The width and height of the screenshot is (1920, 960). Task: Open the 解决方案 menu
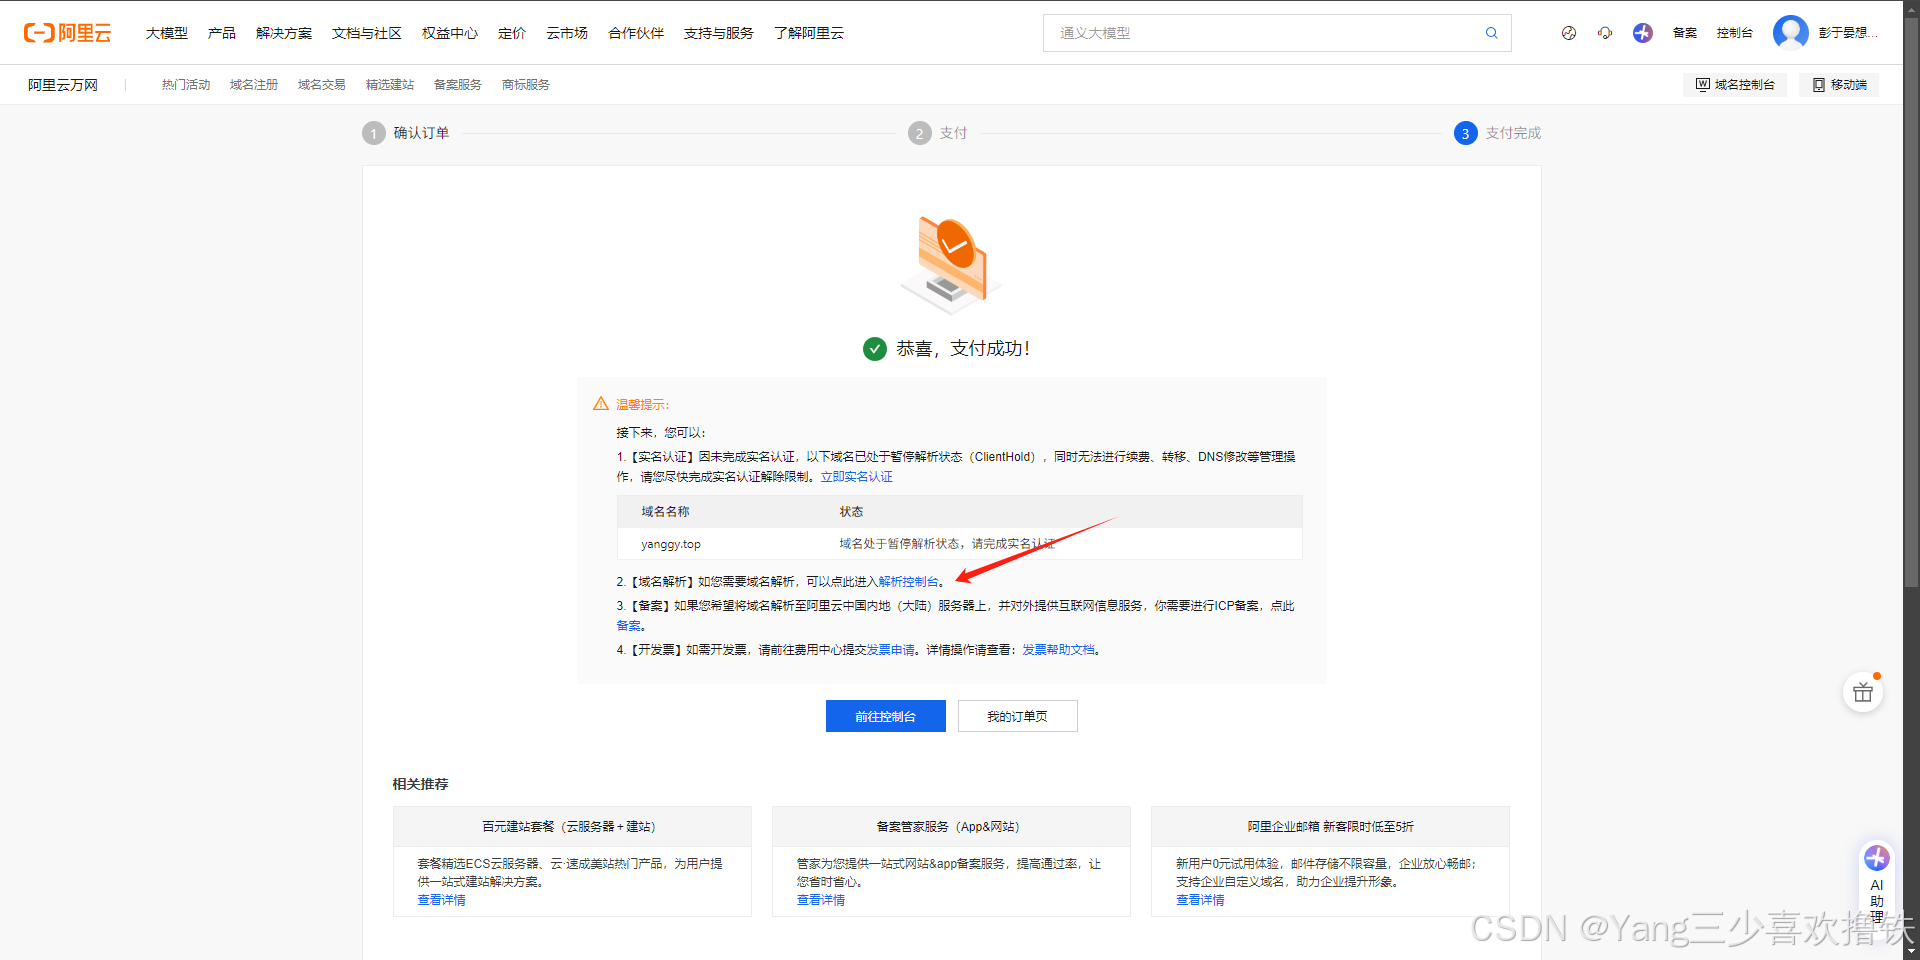(x=284, y=33)
